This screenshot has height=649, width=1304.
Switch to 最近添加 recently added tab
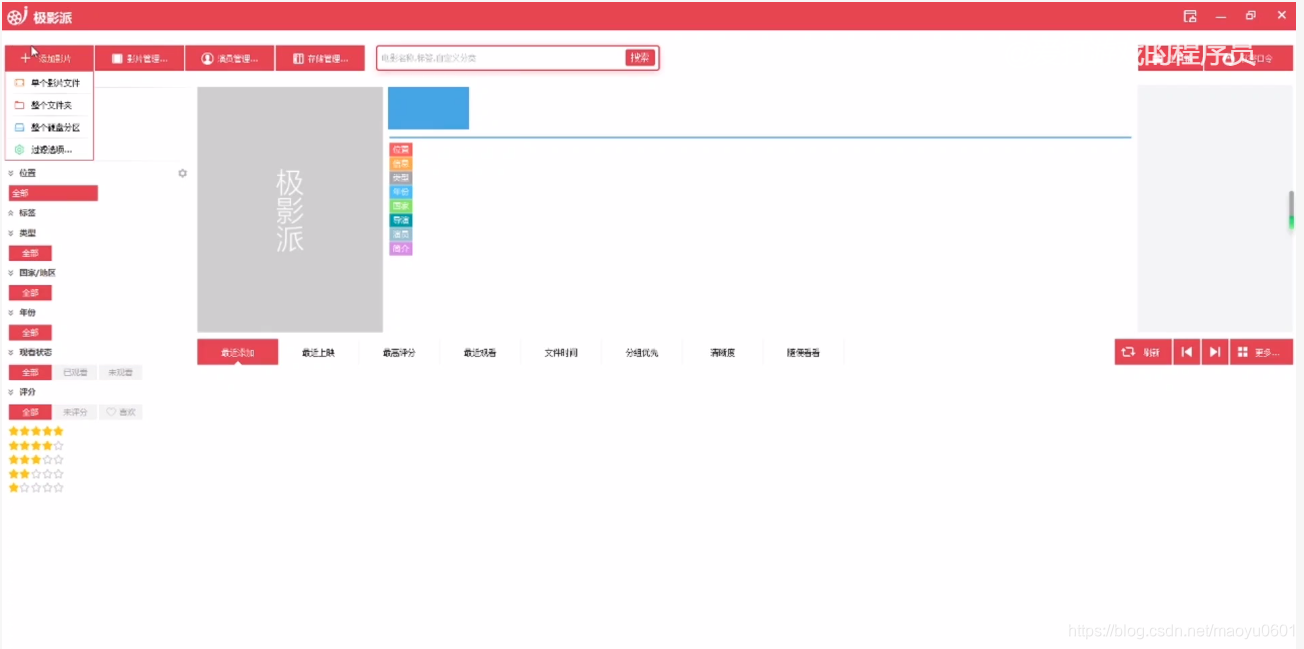(x=238, y=352)
